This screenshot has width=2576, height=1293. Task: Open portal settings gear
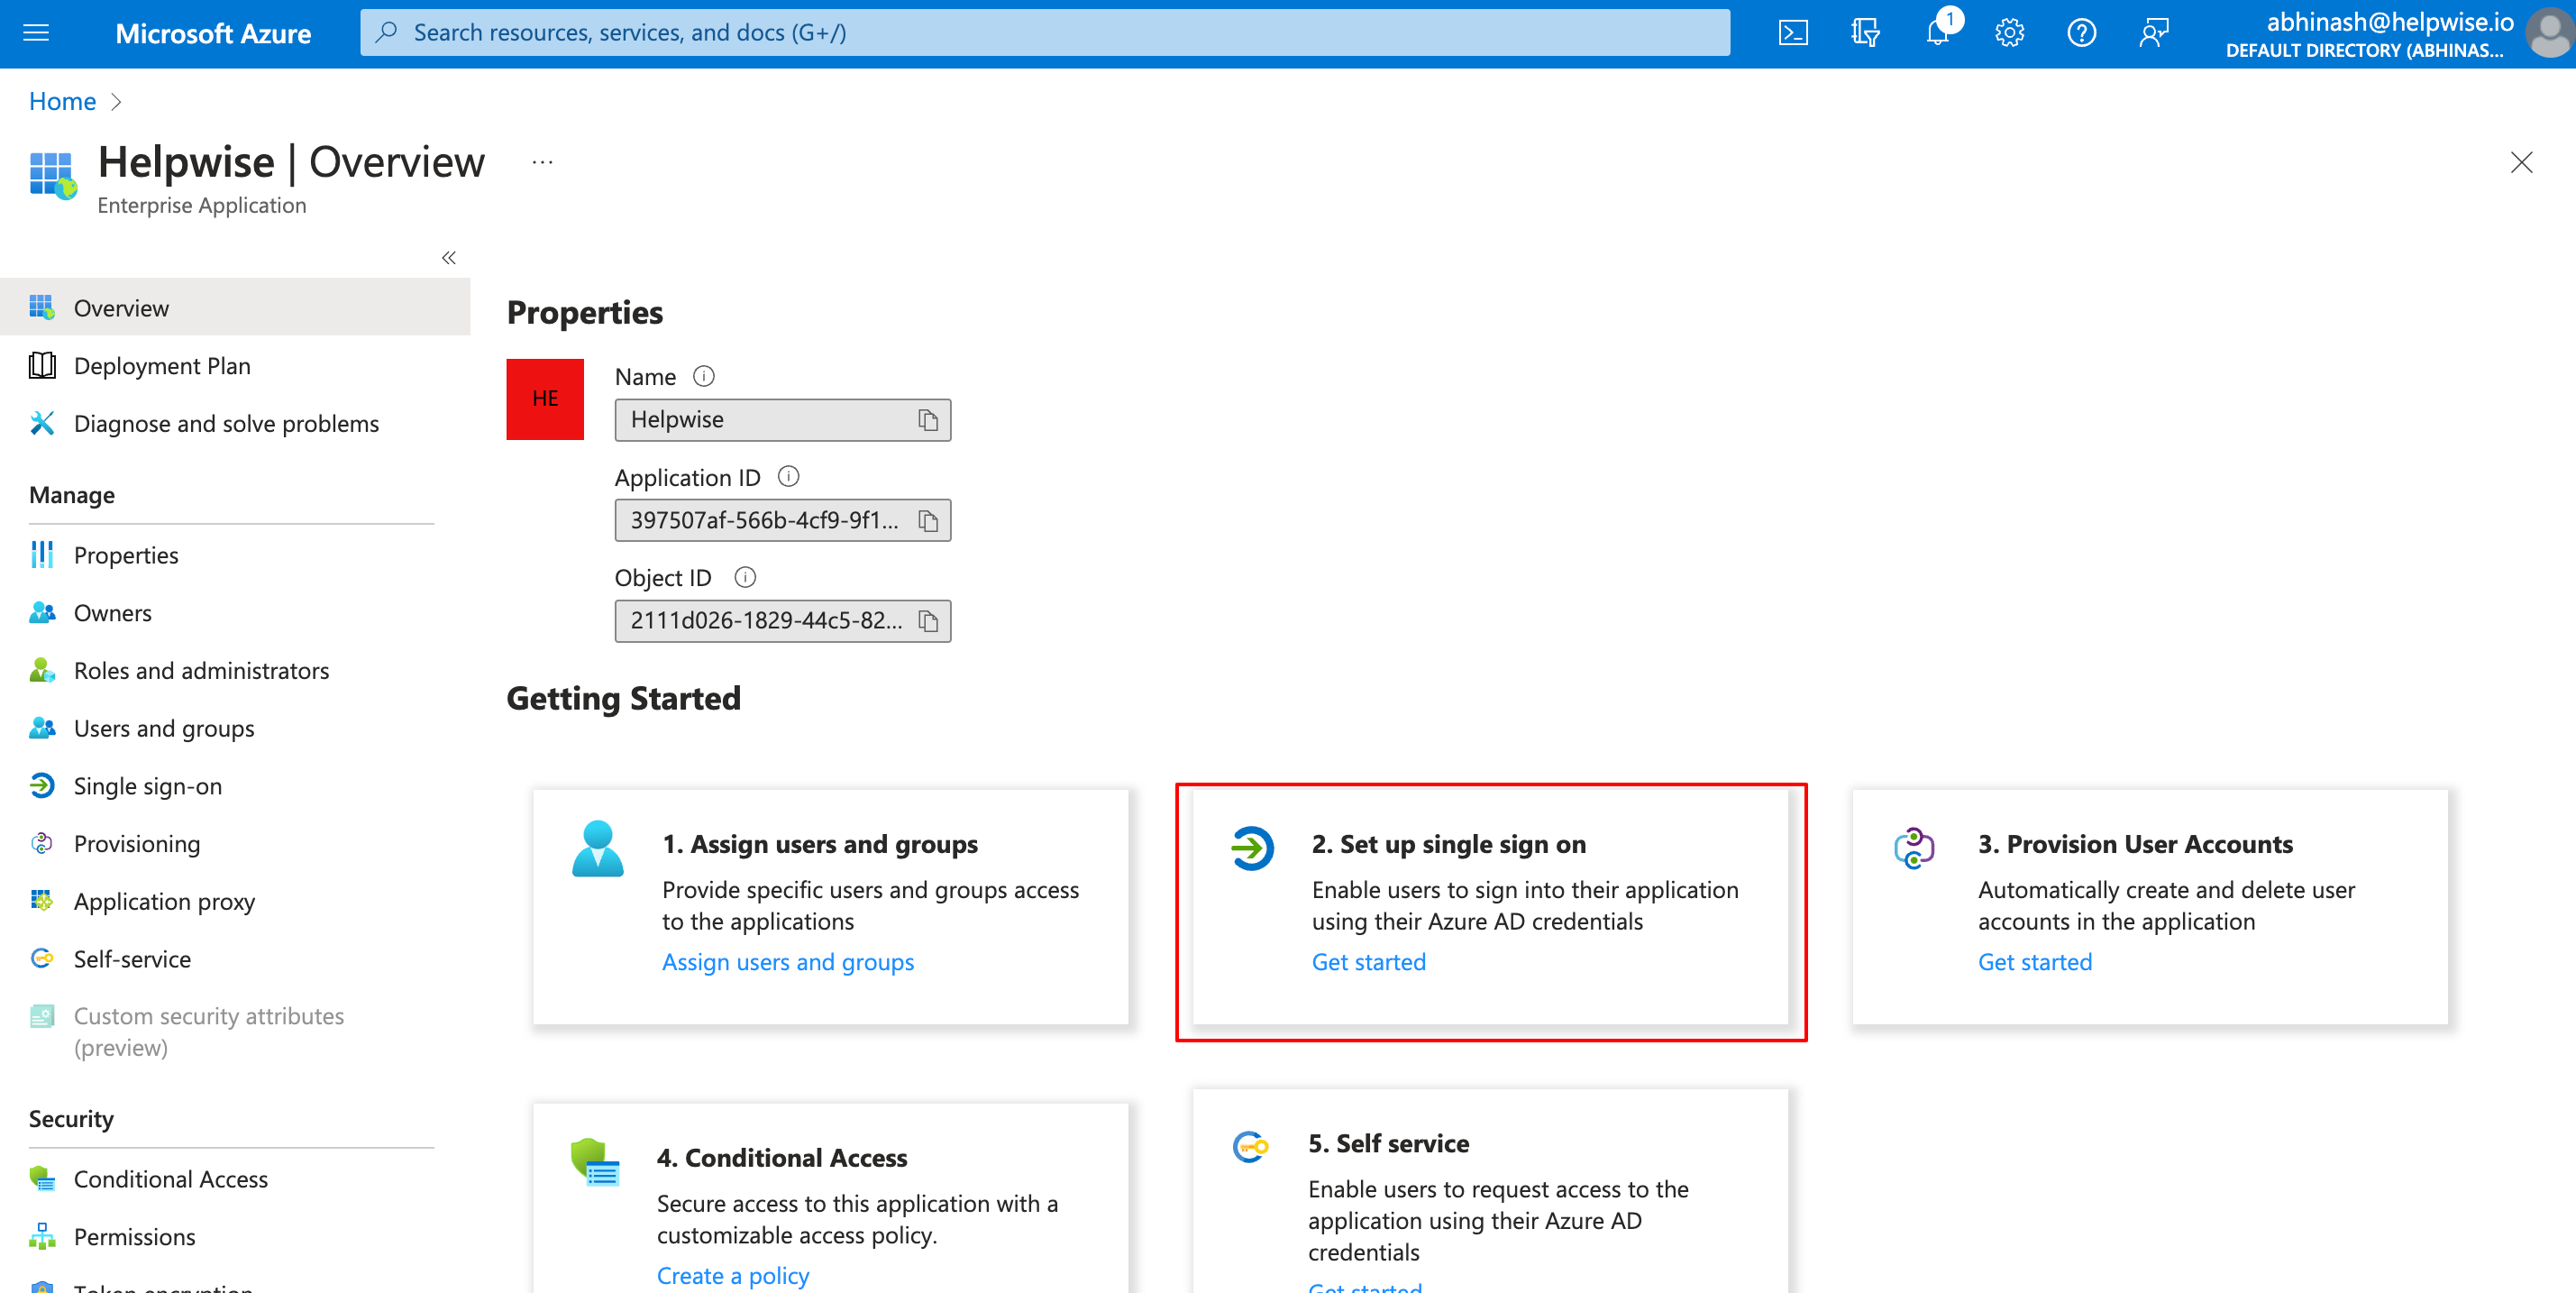coord(2009,33)
